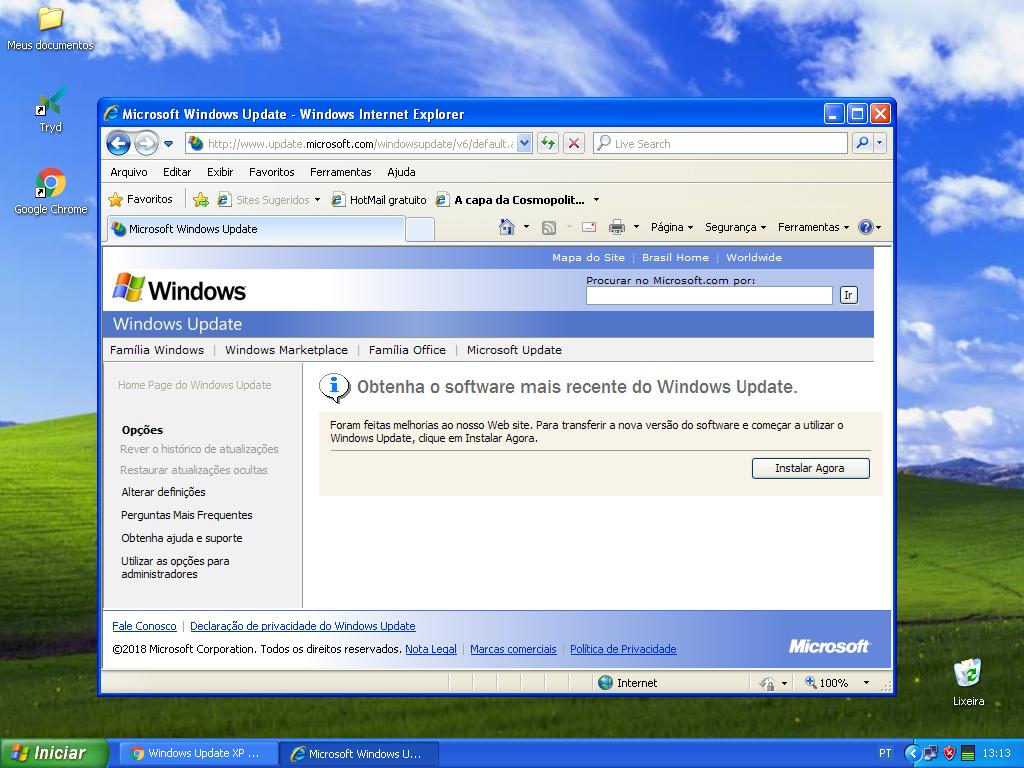The height and width of the screenshot is (768, 1024).
Task: Open Família Windows link
Action: 157,350
